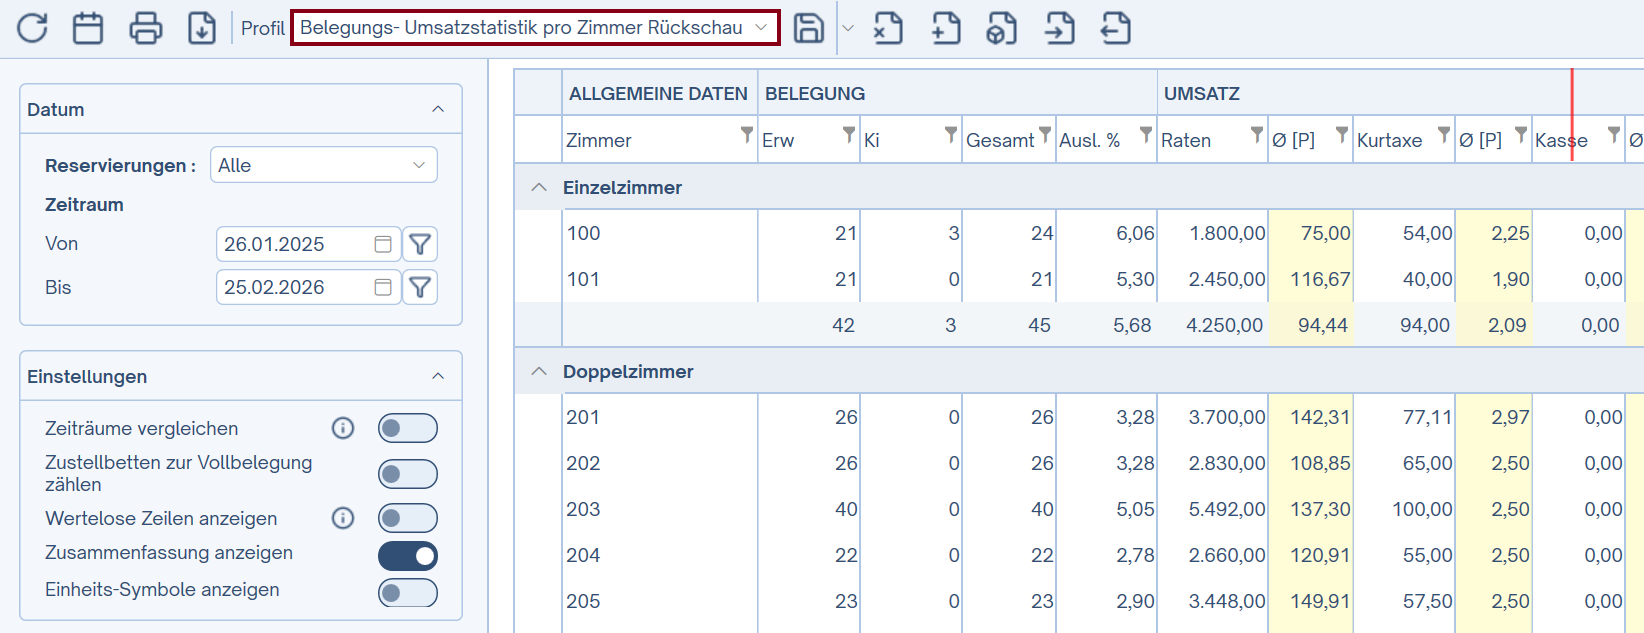This screenshot has height=633, width=1644.
Task: Open calendar picker in the Von field
Action: (x=383, y=244)
